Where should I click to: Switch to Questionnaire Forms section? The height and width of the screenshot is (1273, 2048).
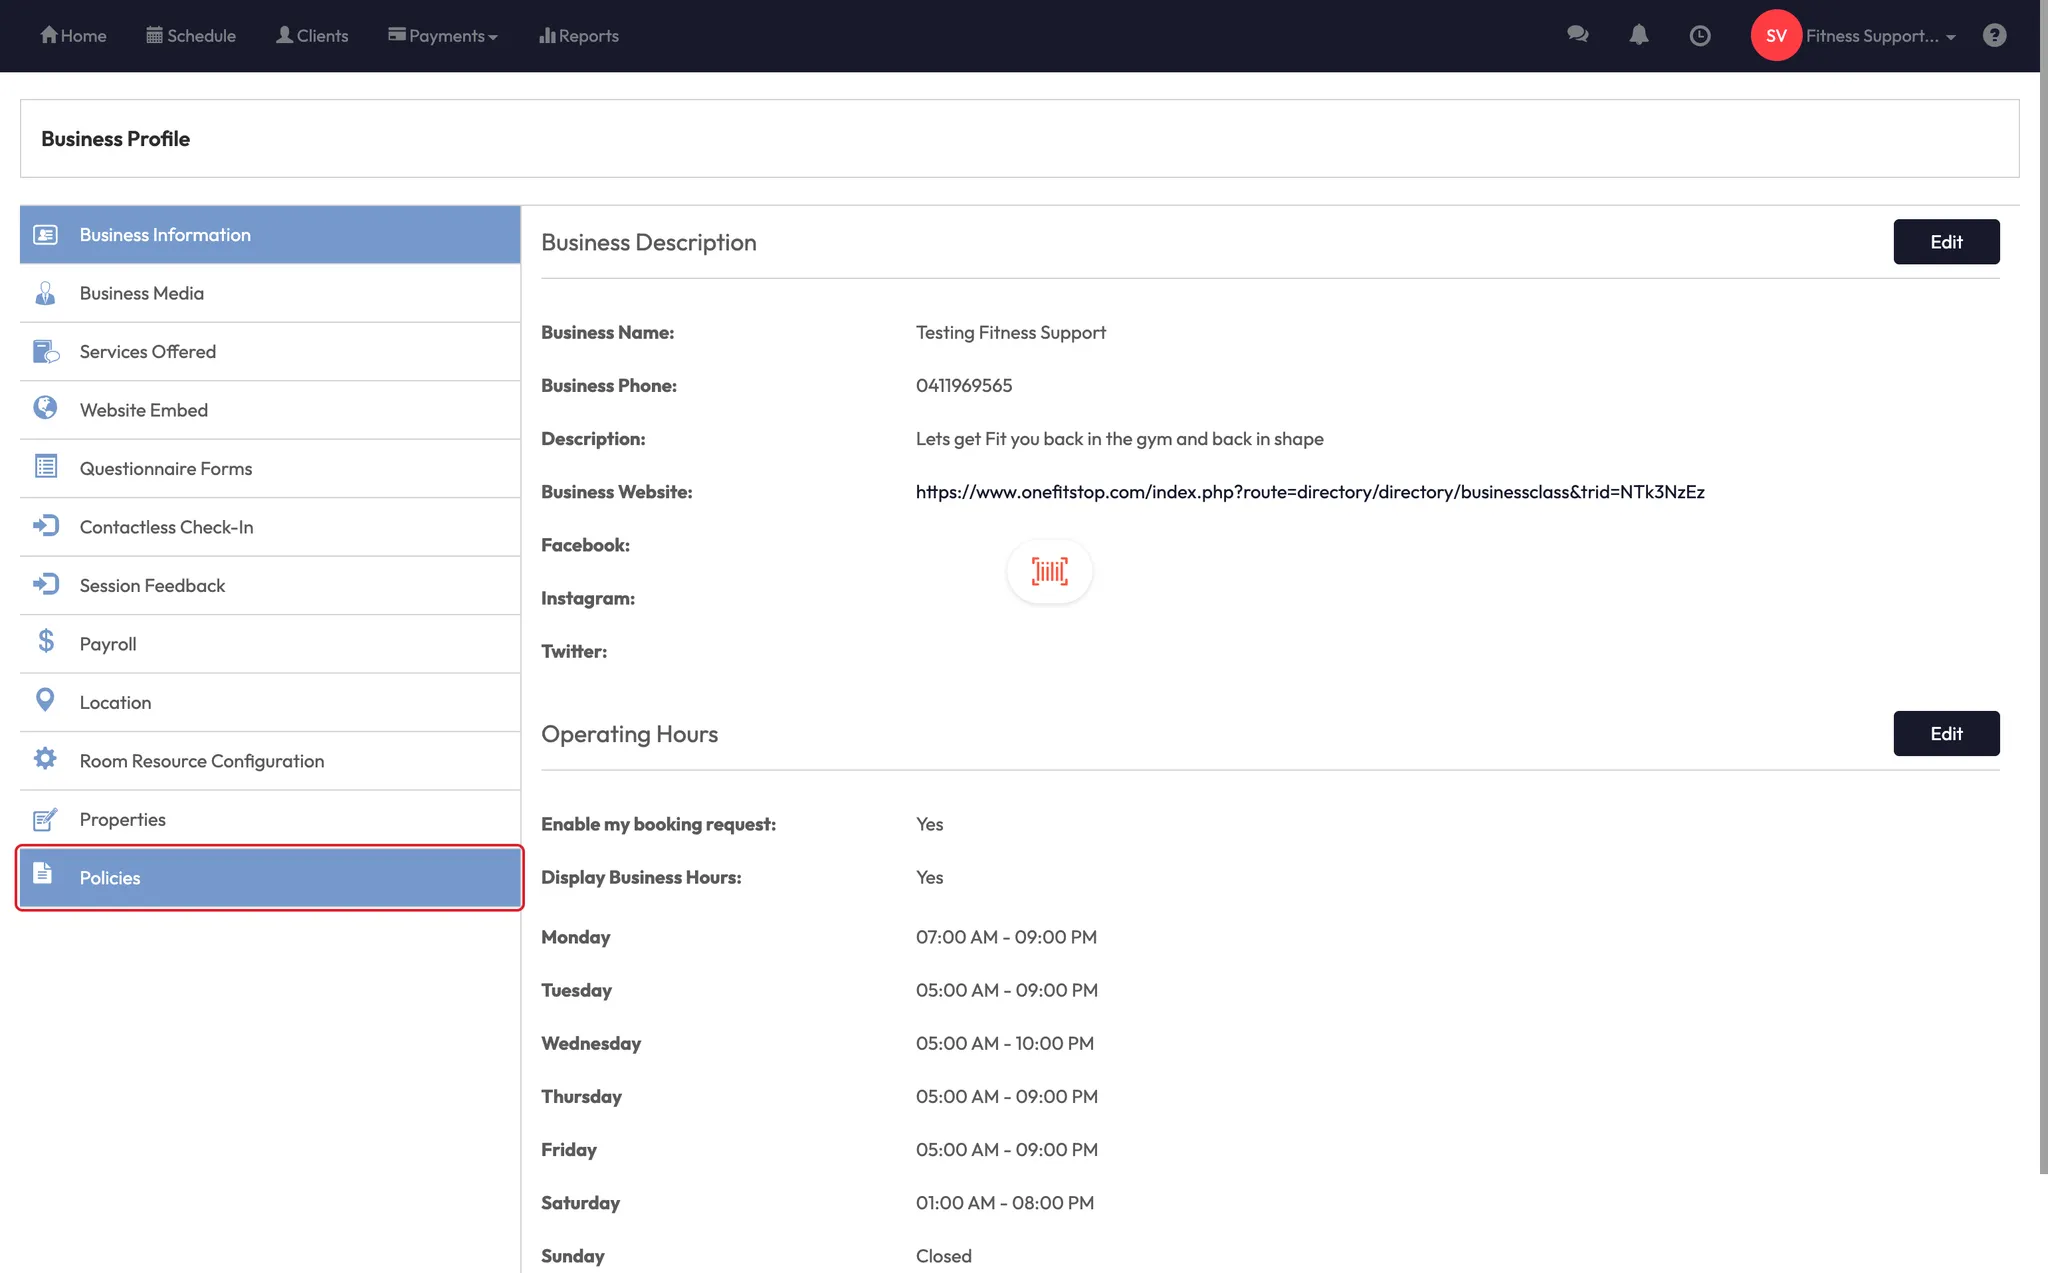(x=166, y=469)
